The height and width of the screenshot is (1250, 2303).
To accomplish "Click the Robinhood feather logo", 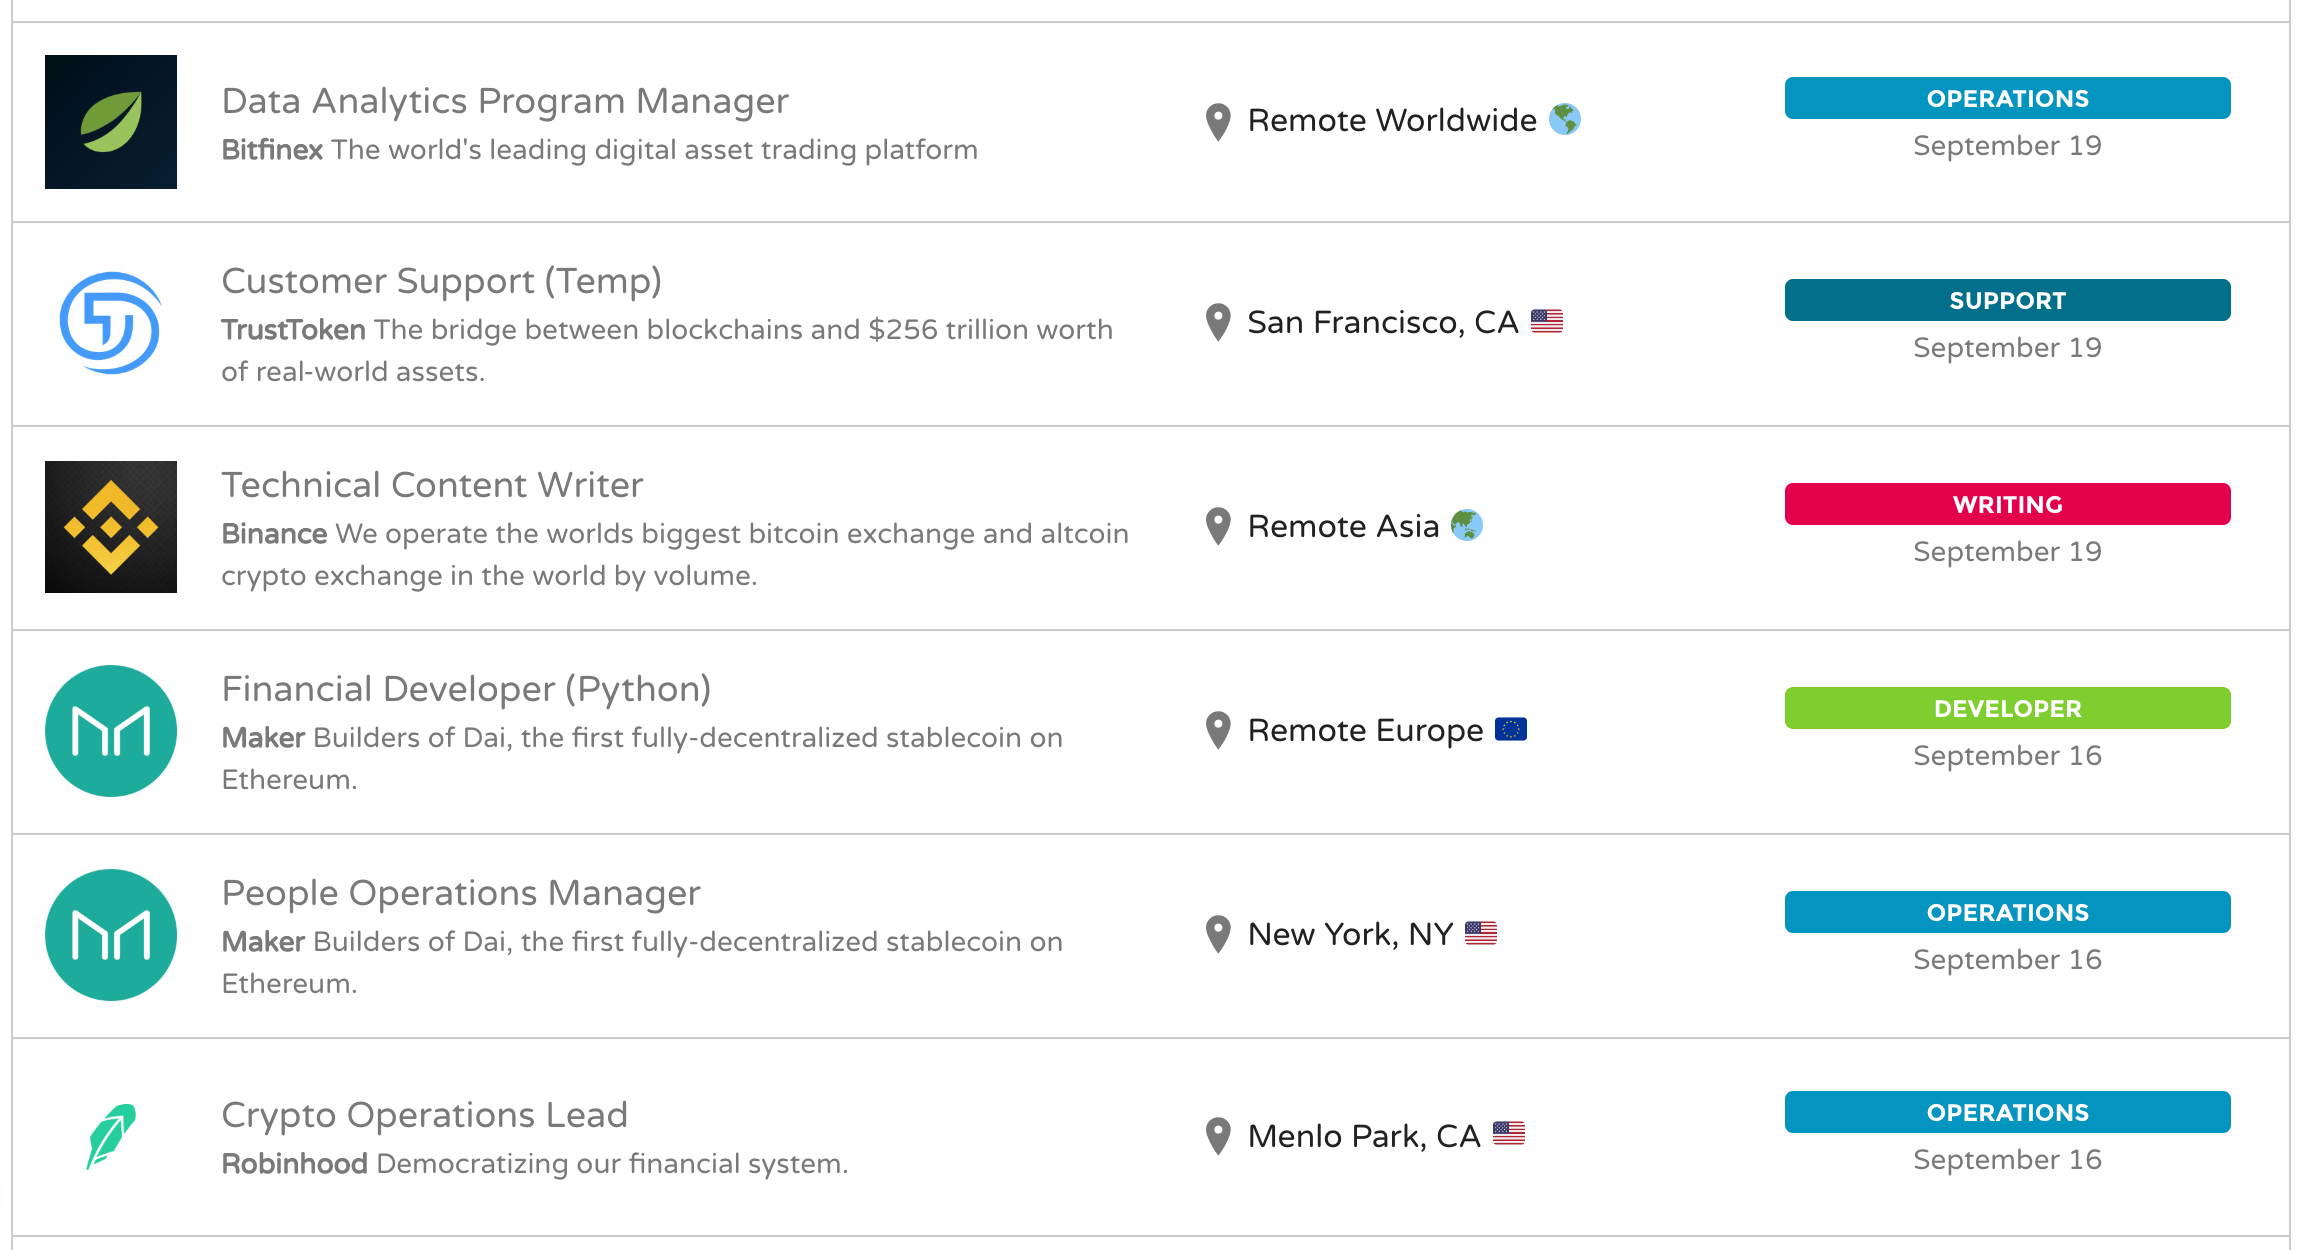I will 111,1136.
